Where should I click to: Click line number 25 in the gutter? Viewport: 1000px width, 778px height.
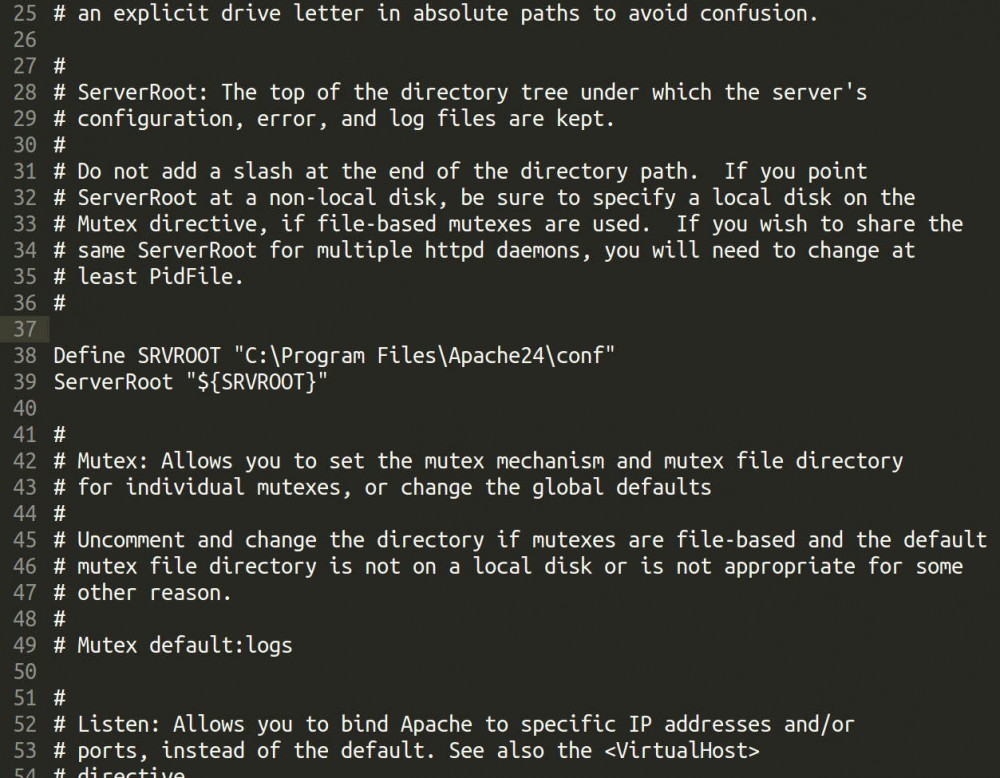coord(26,14)
